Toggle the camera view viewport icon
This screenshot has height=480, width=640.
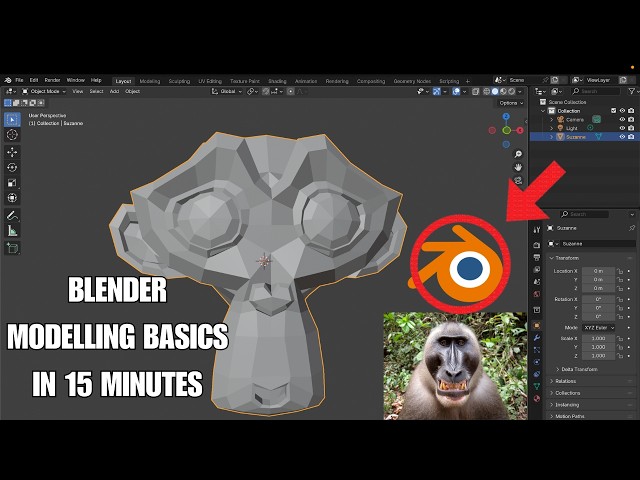(518, 180)
